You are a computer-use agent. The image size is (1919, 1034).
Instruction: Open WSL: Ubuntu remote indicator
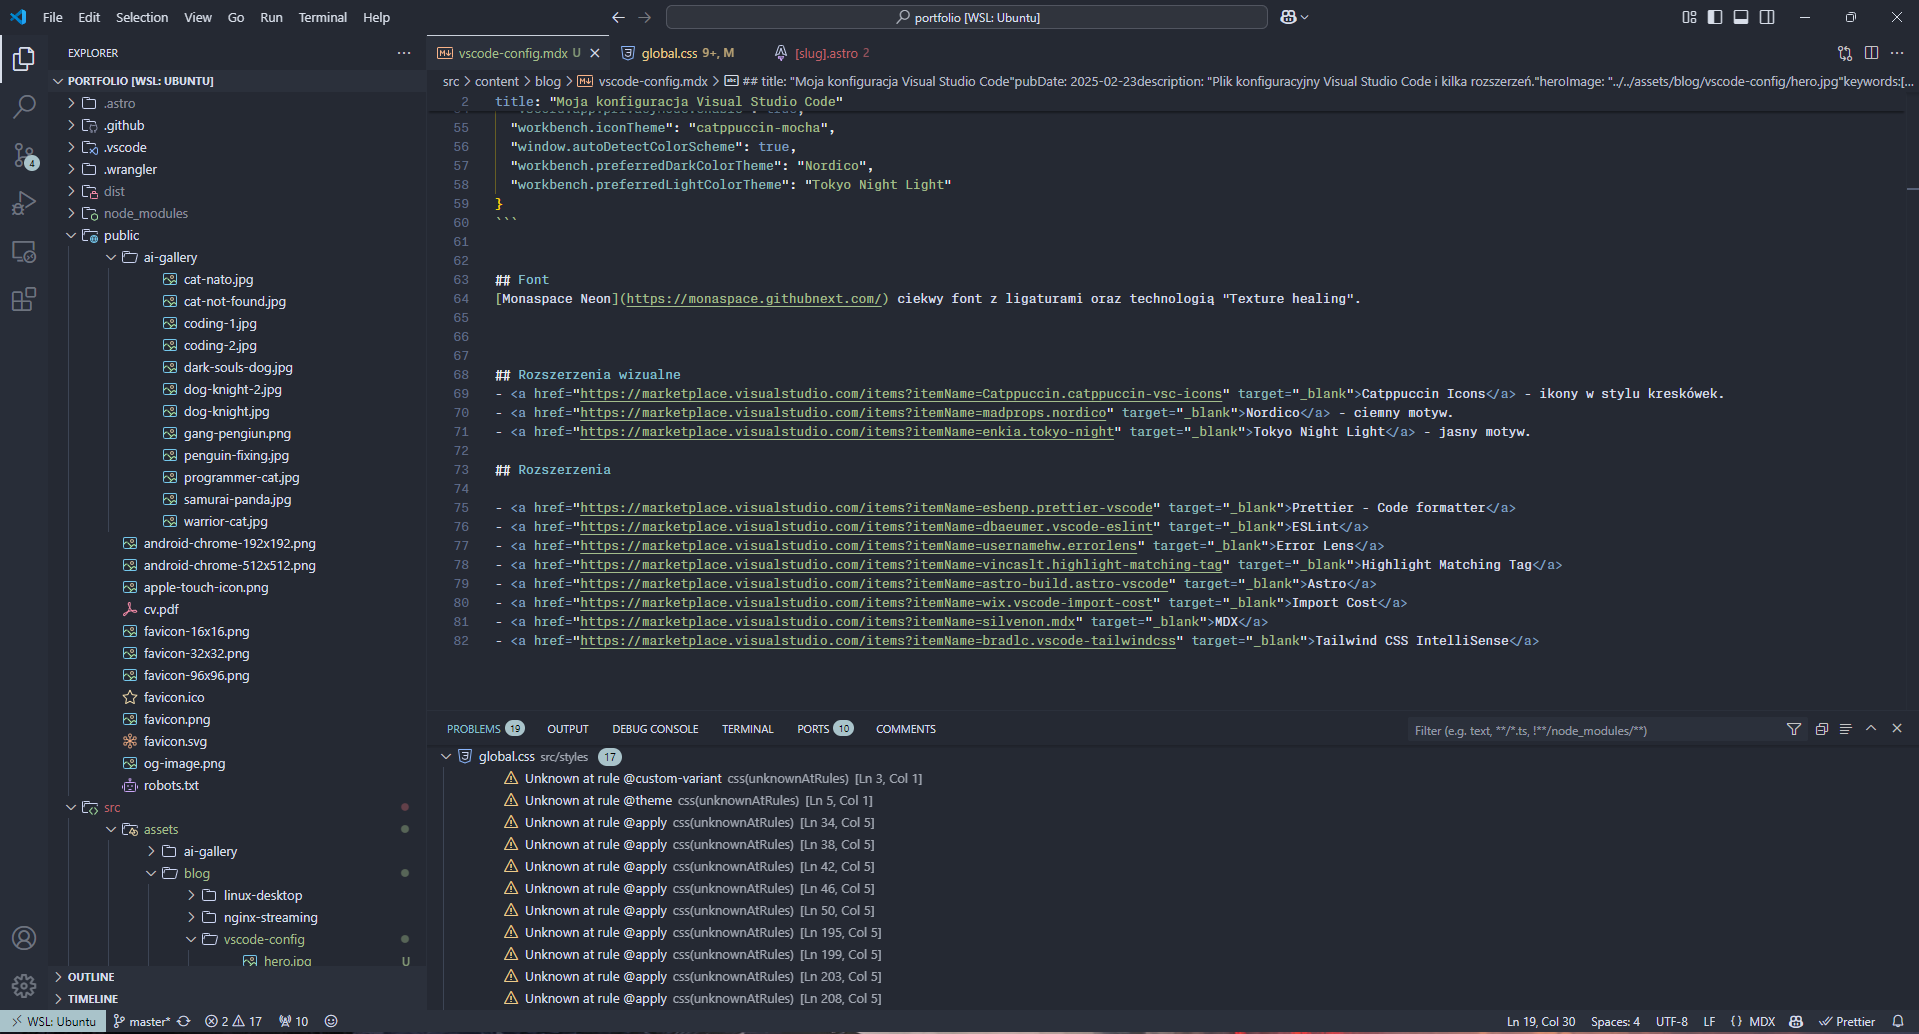53,1021
